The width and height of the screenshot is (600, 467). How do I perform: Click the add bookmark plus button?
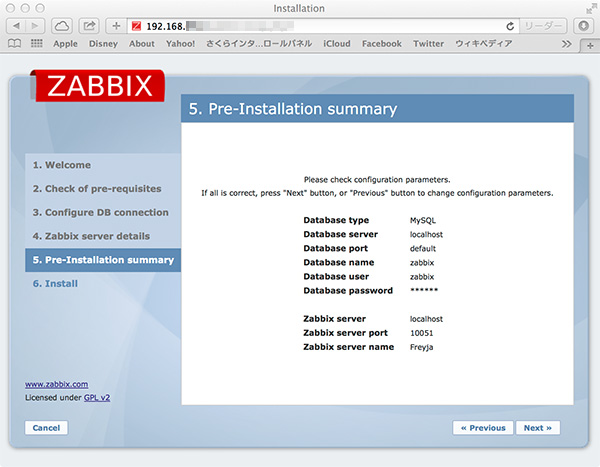[x=116, y=25]
